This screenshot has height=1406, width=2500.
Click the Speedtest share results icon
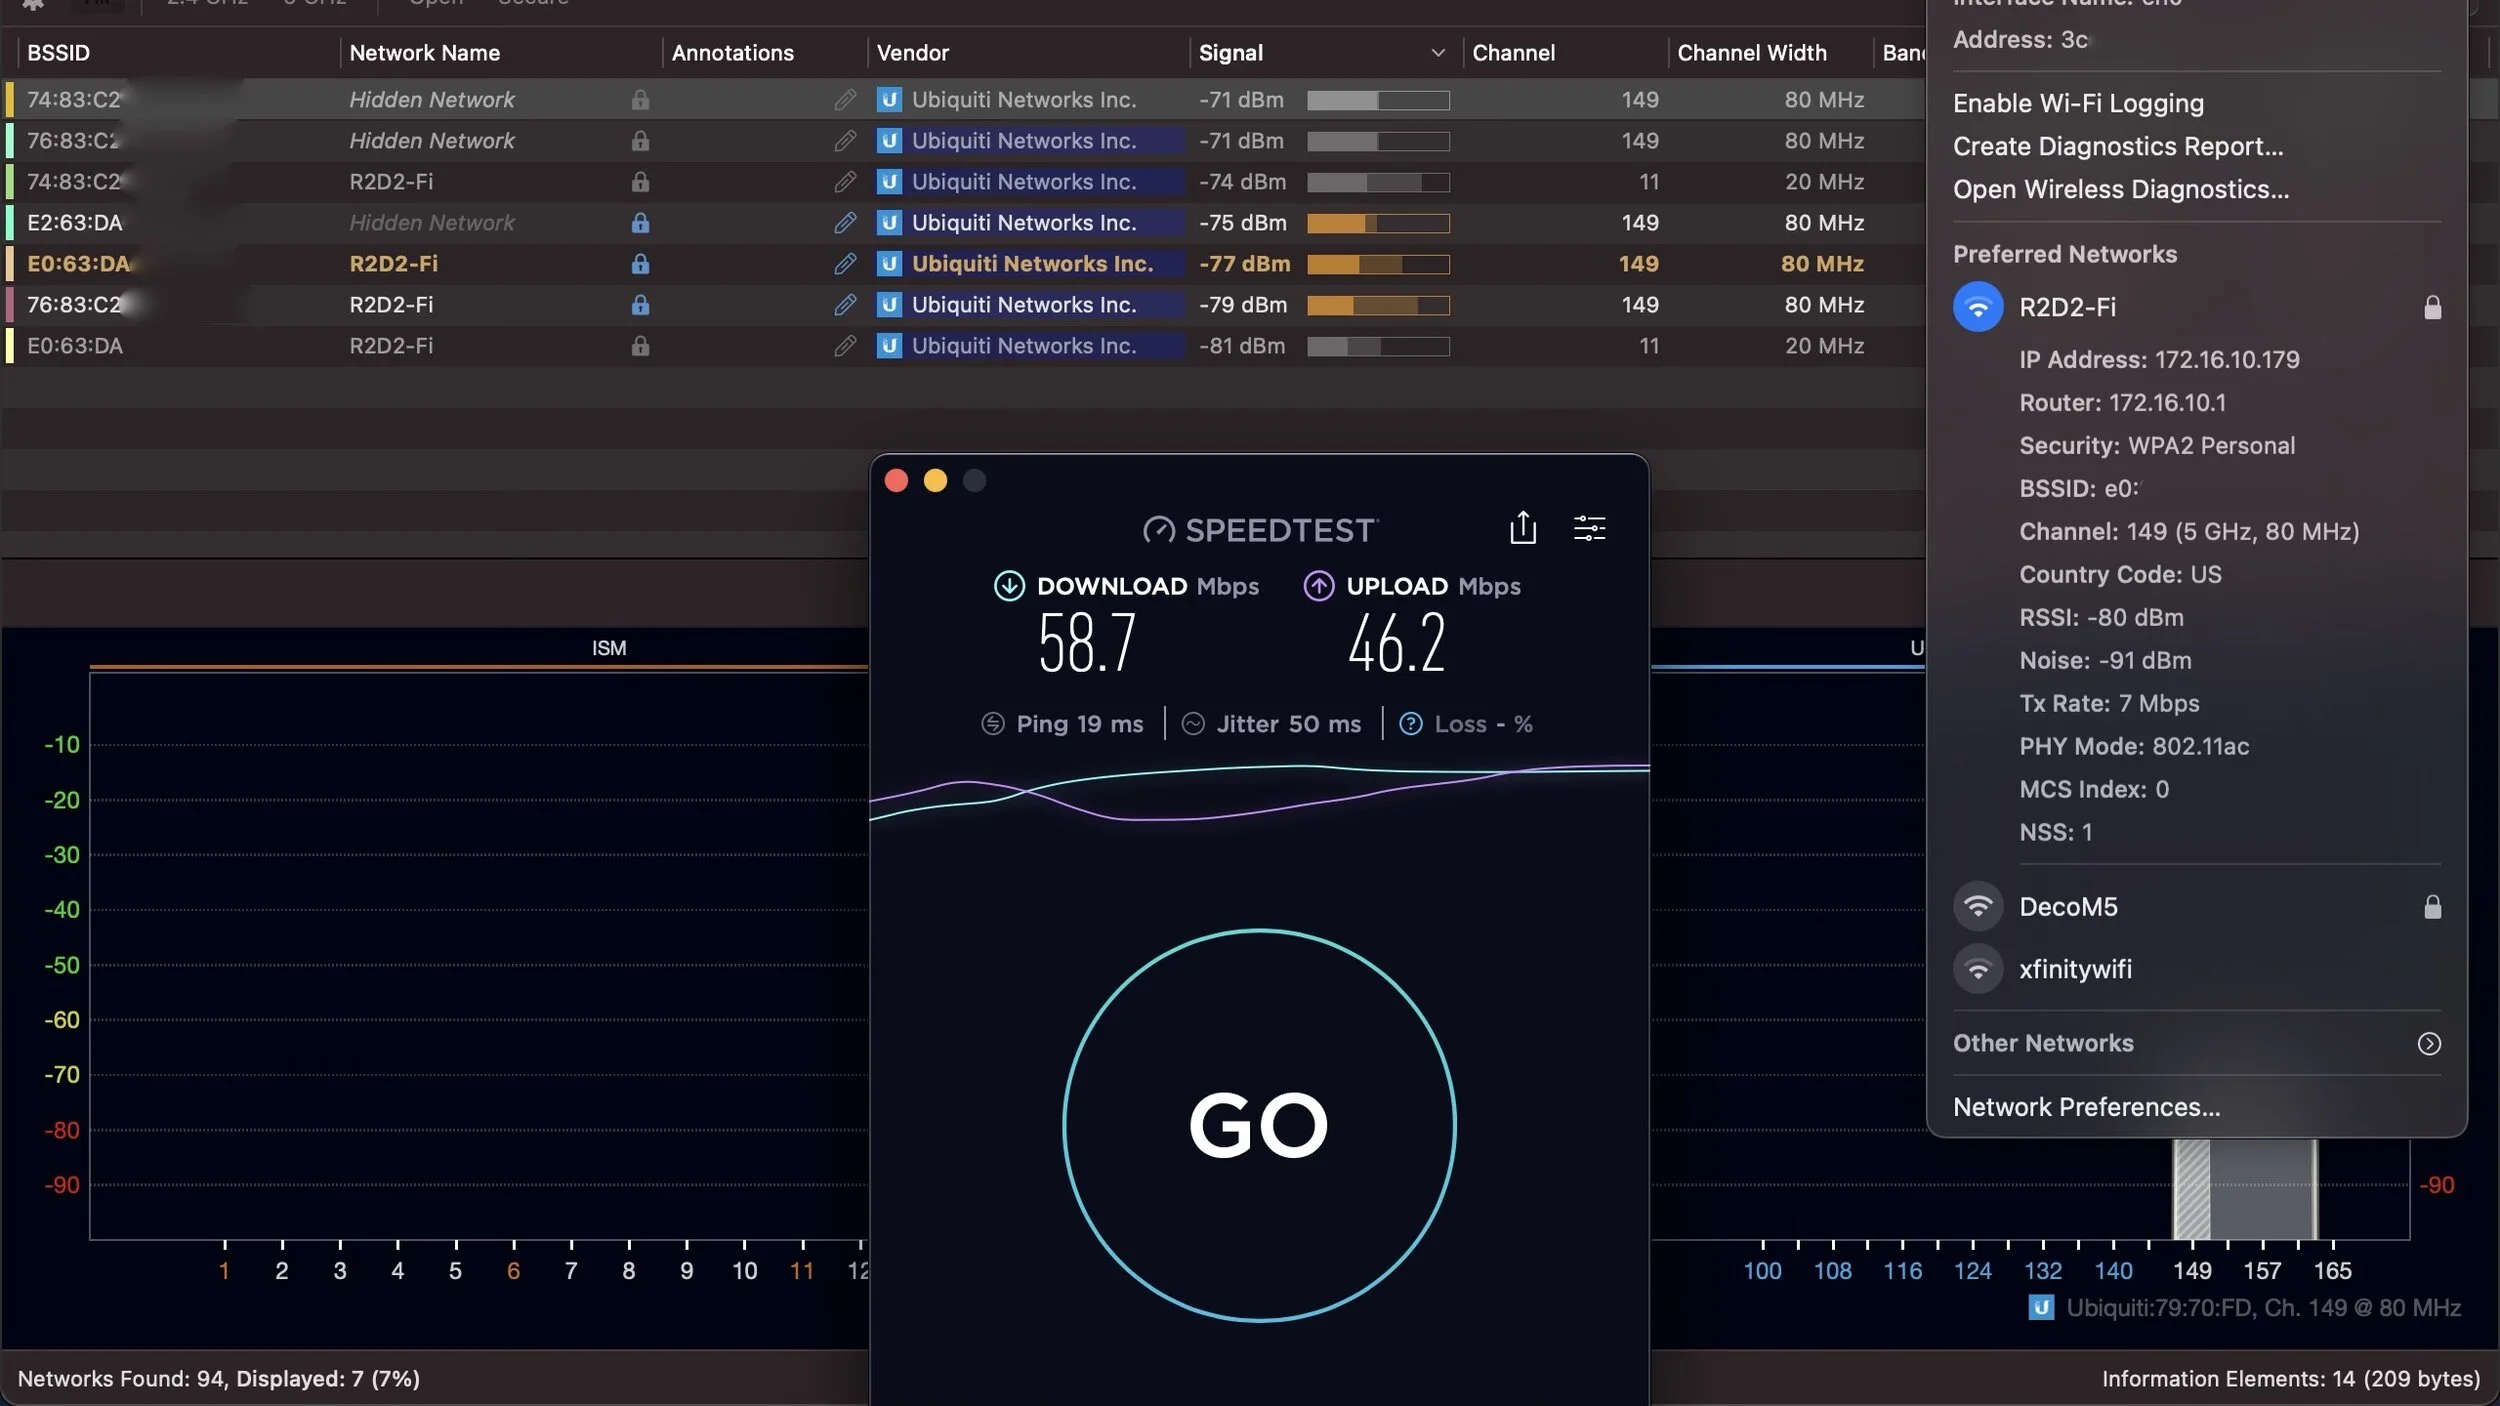tap(1522, 527)
